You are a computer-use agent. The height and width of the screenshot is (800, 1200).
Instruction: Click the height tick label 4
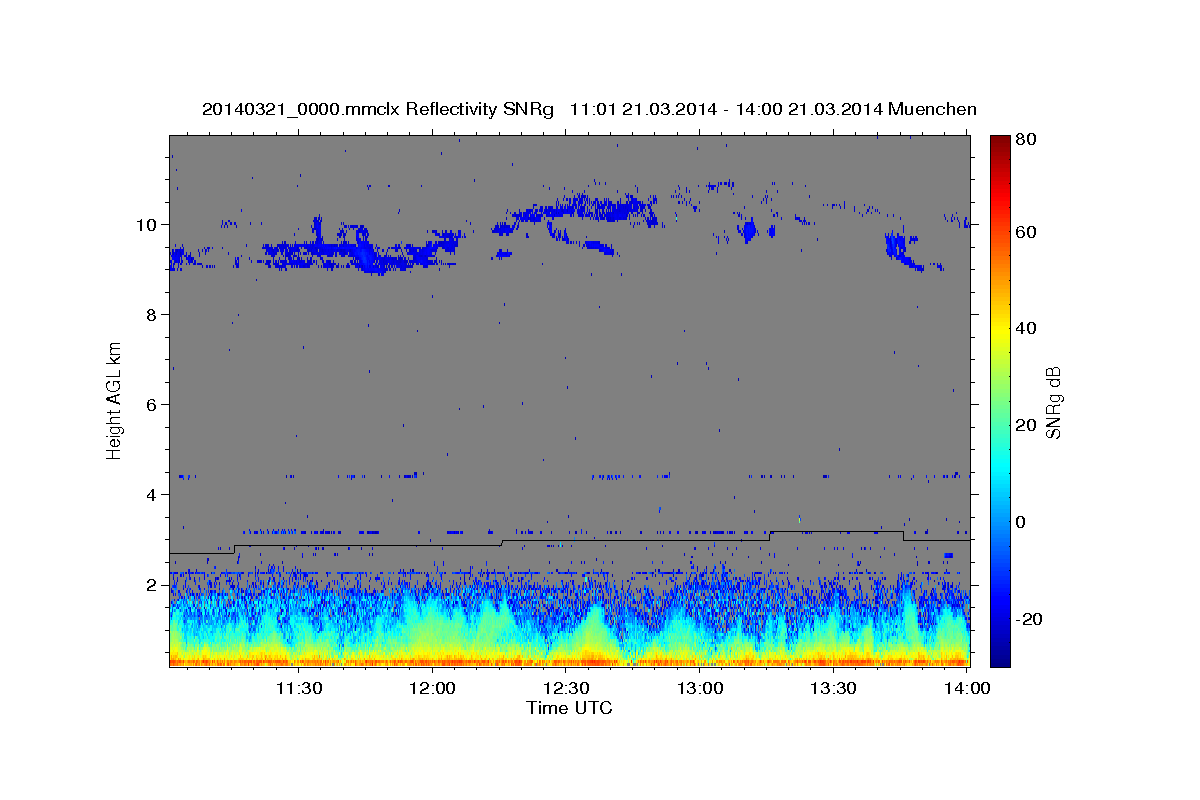coord(153,495)
